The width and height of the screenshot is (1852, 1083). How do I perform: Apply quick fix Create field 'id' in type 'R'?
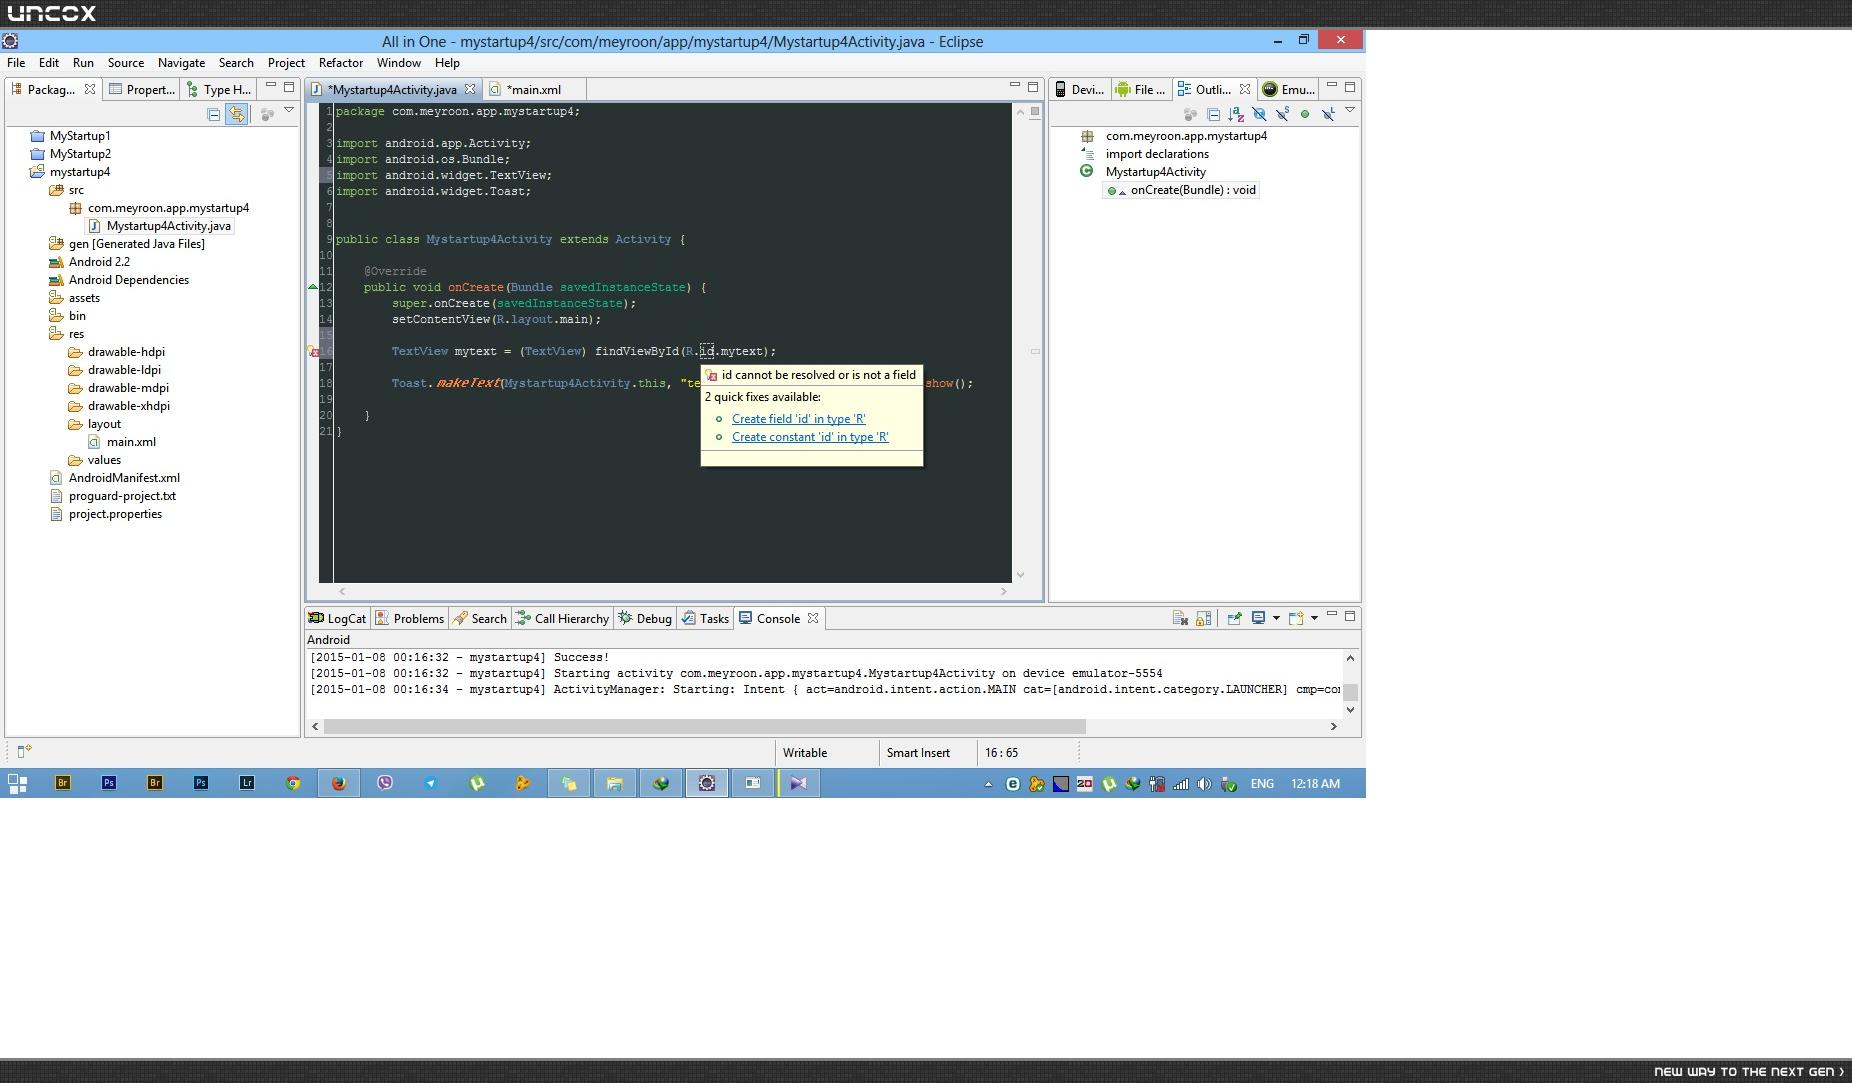[798, 419]
